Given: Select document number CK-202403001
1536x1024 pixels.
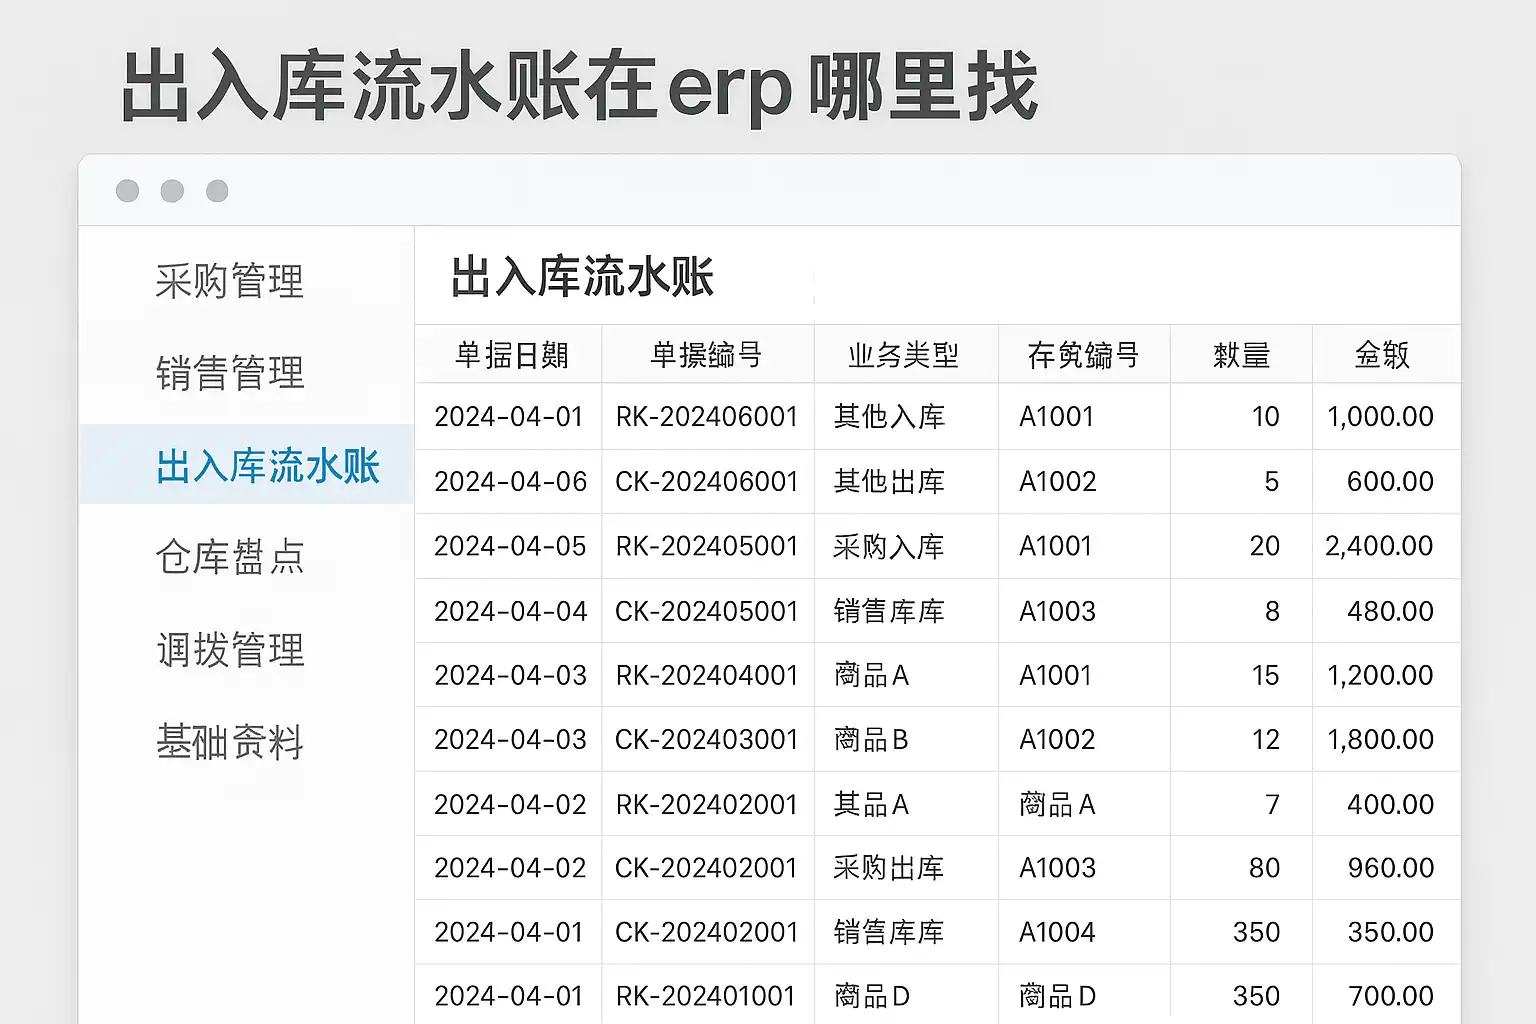Looking at the screenshot, I should click(x=707, y=740).
